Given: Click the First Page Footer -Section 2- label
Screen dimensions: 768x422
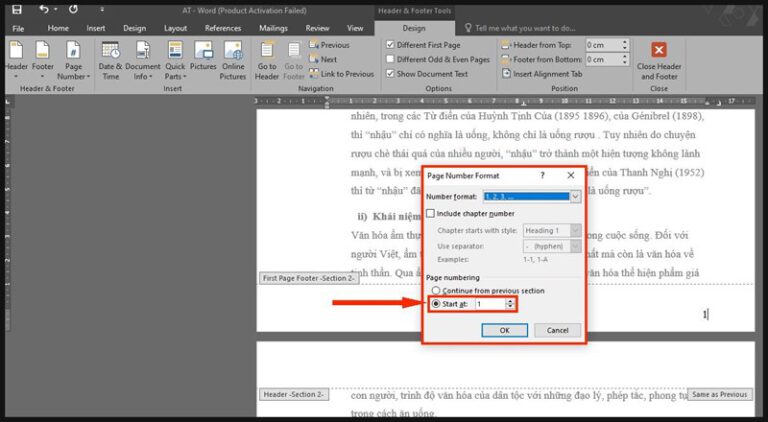Looking at the screenshot, I should tap(309, 278).
